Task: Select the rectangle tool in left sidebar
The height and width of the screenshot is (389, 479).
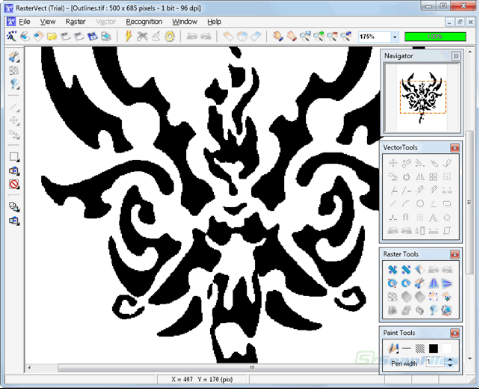Action: pos(14,156)
